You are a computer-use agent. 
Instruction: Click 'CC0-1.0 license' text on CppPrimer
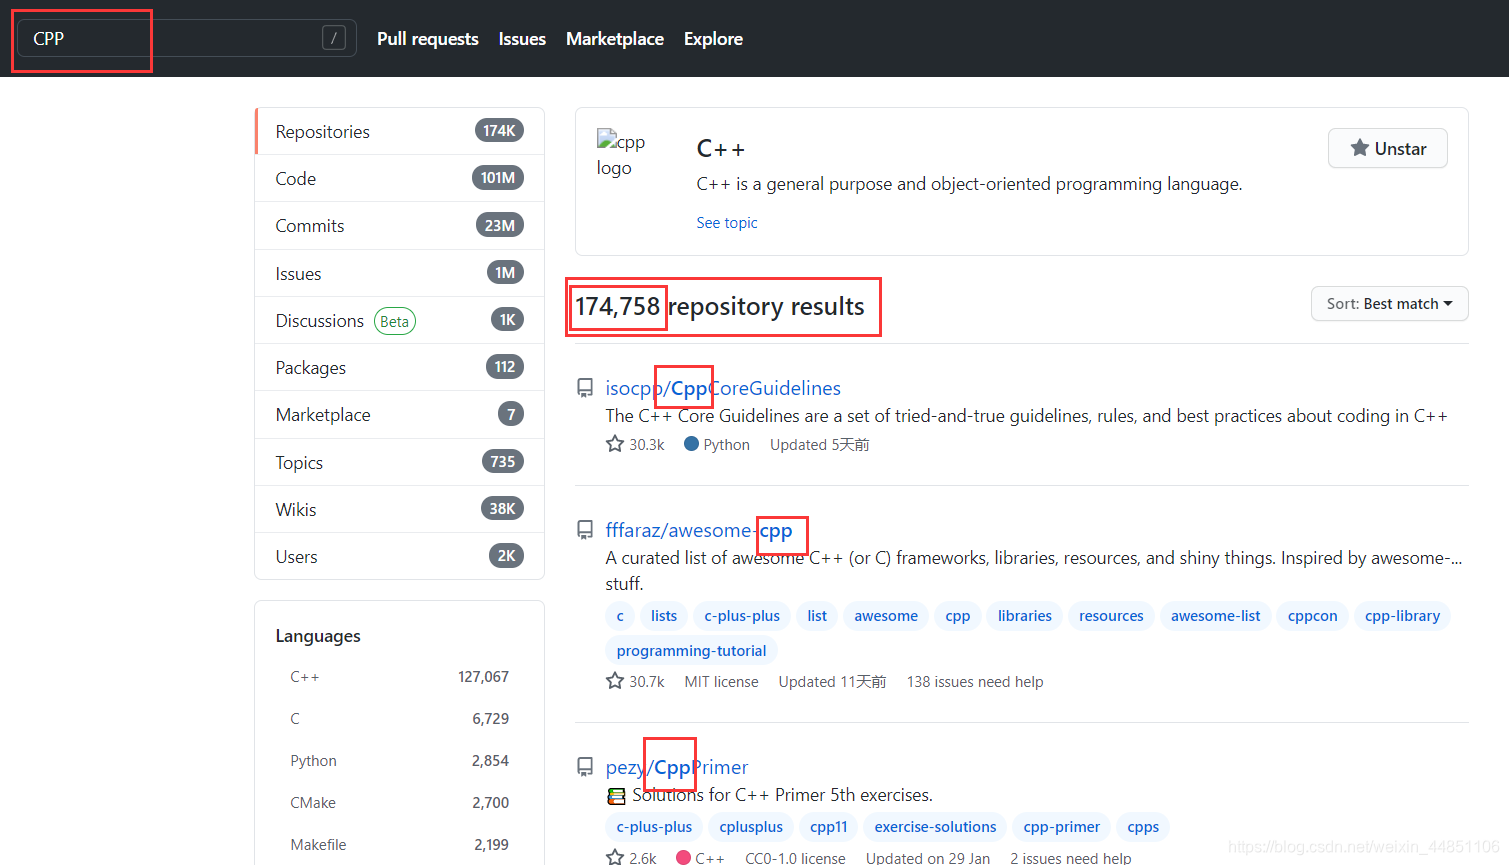pyautogui.click(x=796, y=858)
